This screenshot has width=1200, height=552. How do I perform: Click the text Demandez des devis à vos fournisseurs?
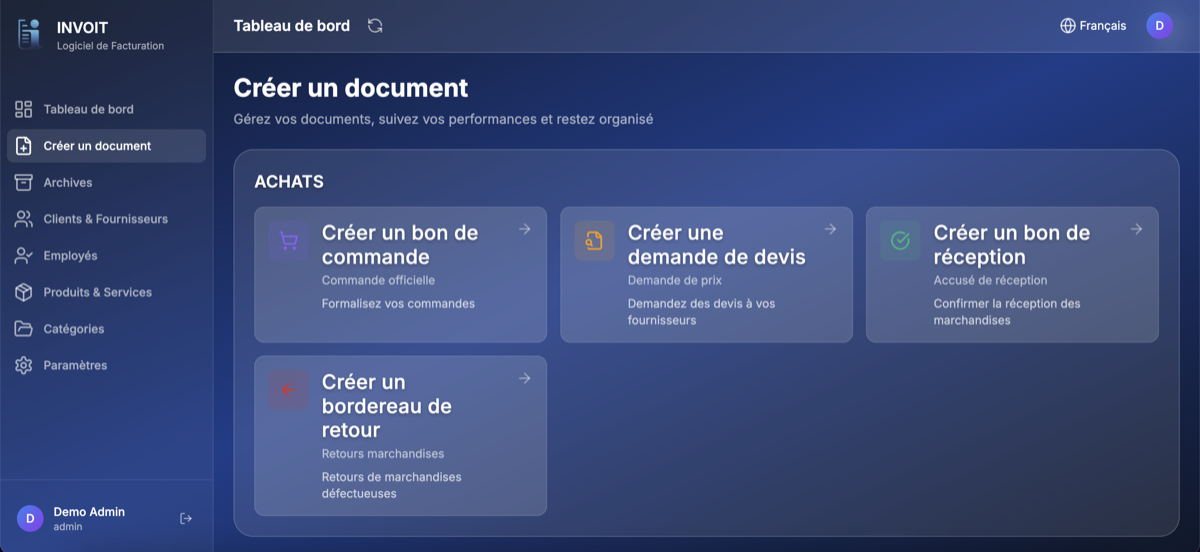pyautogui.click(x=702, y=312)
